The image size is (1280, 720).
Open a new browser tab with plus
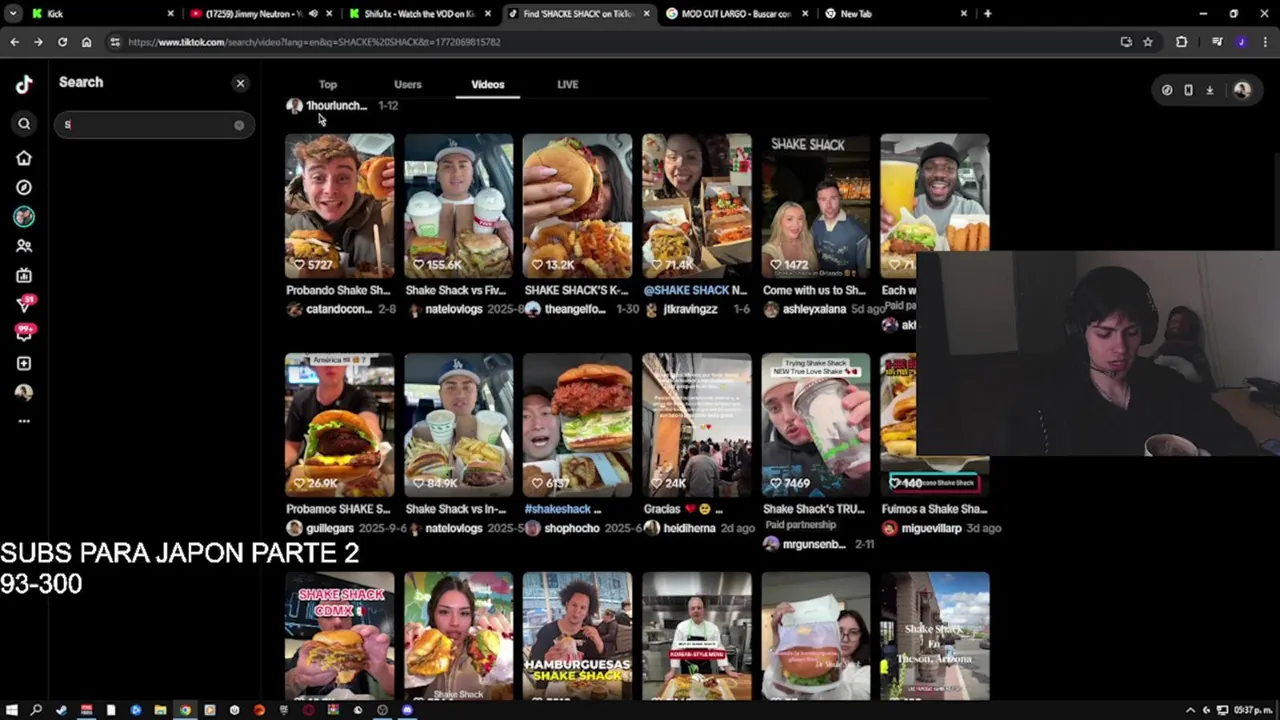[987, 14]
